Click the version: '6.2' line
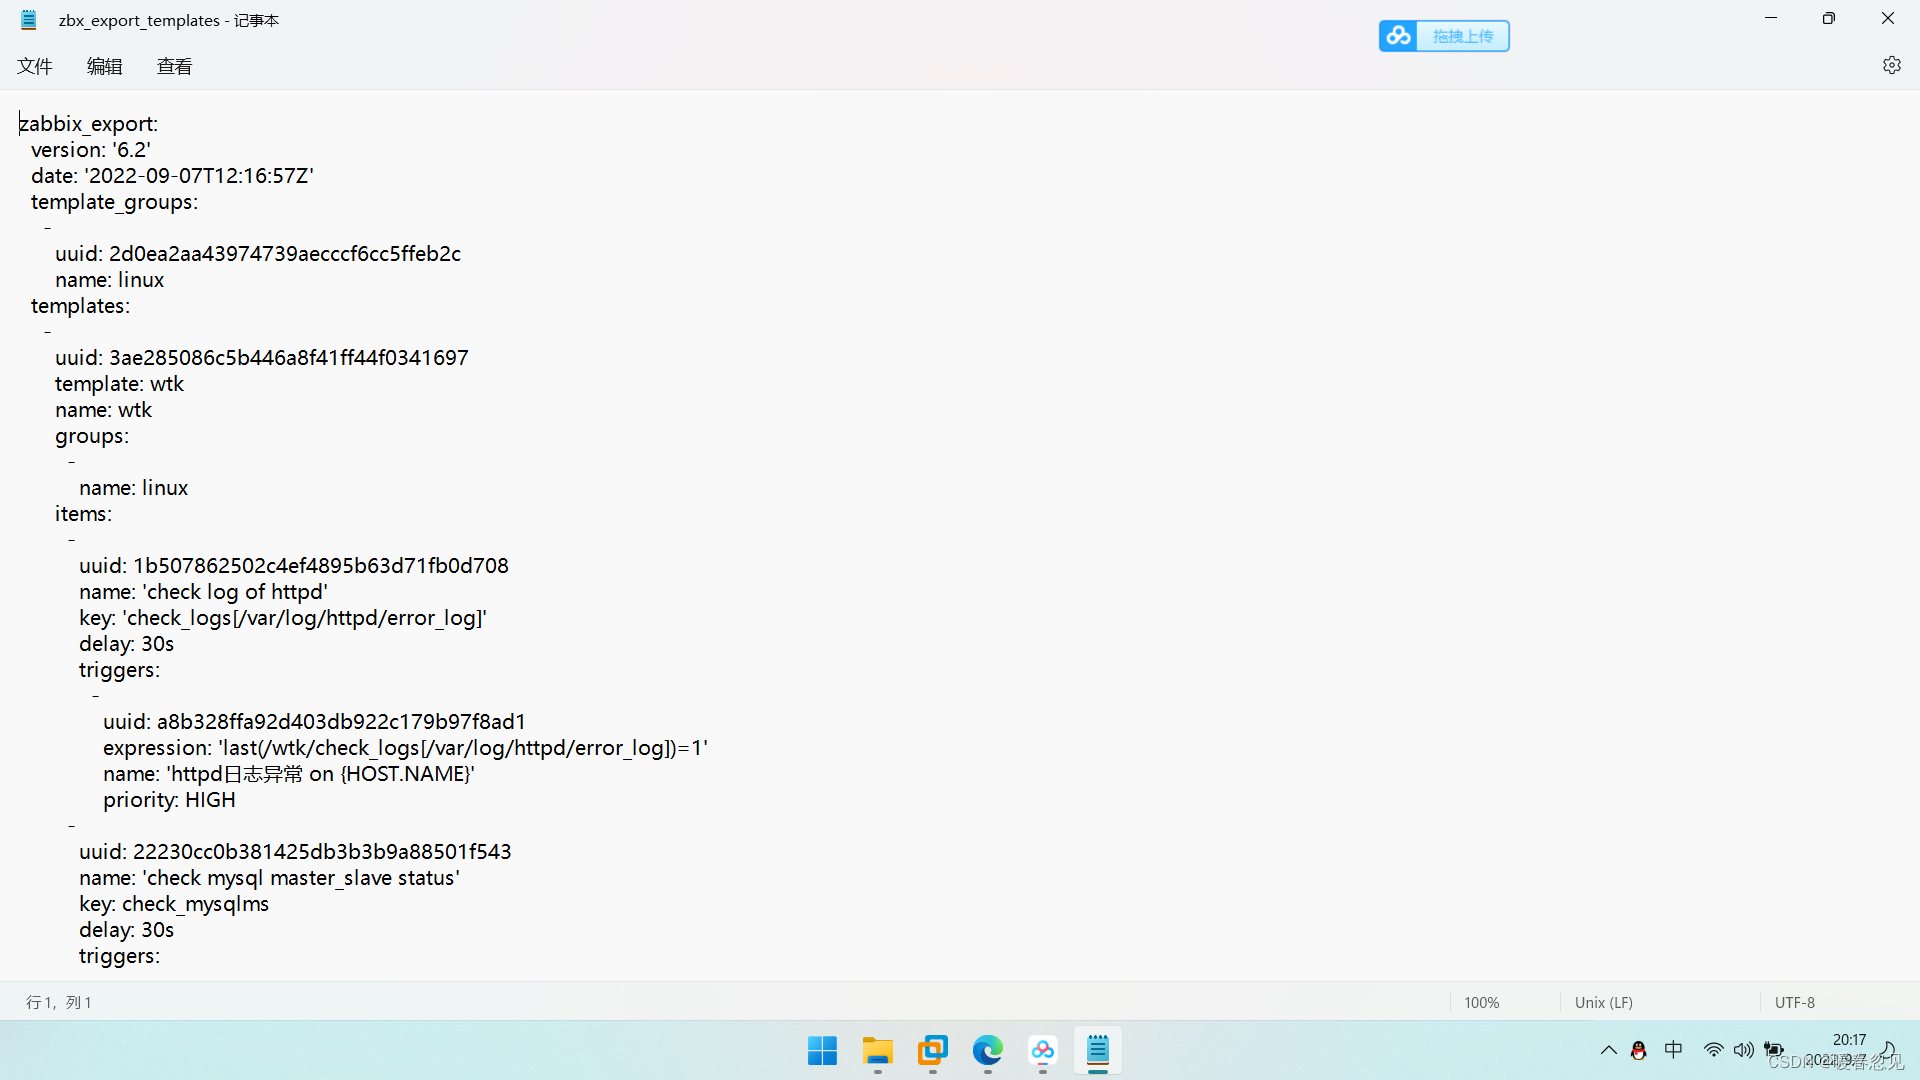1920x1080 pixels. coord(91,150)
